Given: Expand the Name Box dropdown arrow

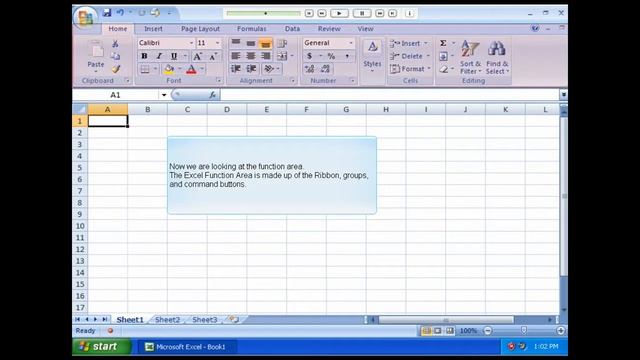Looking at the screenshot, I should coord(164,95).
